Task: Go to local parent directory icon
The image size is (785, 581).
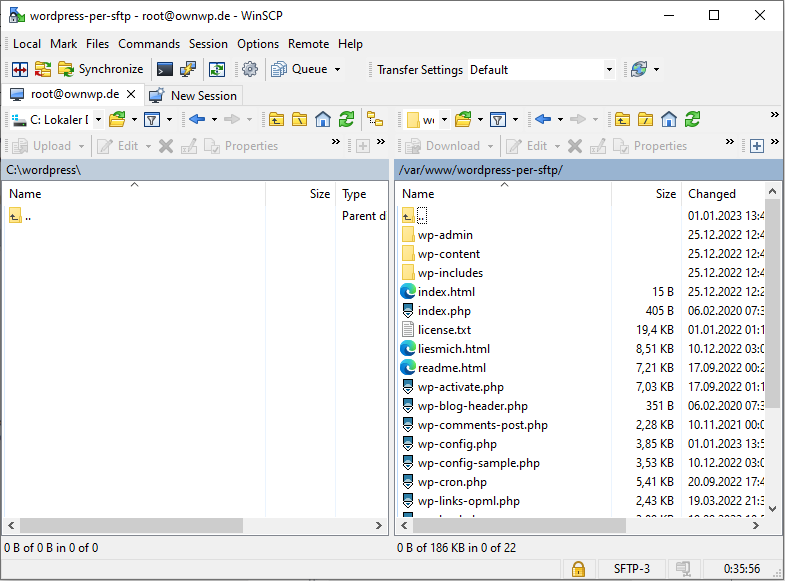Action: click(x=276, y=120)
